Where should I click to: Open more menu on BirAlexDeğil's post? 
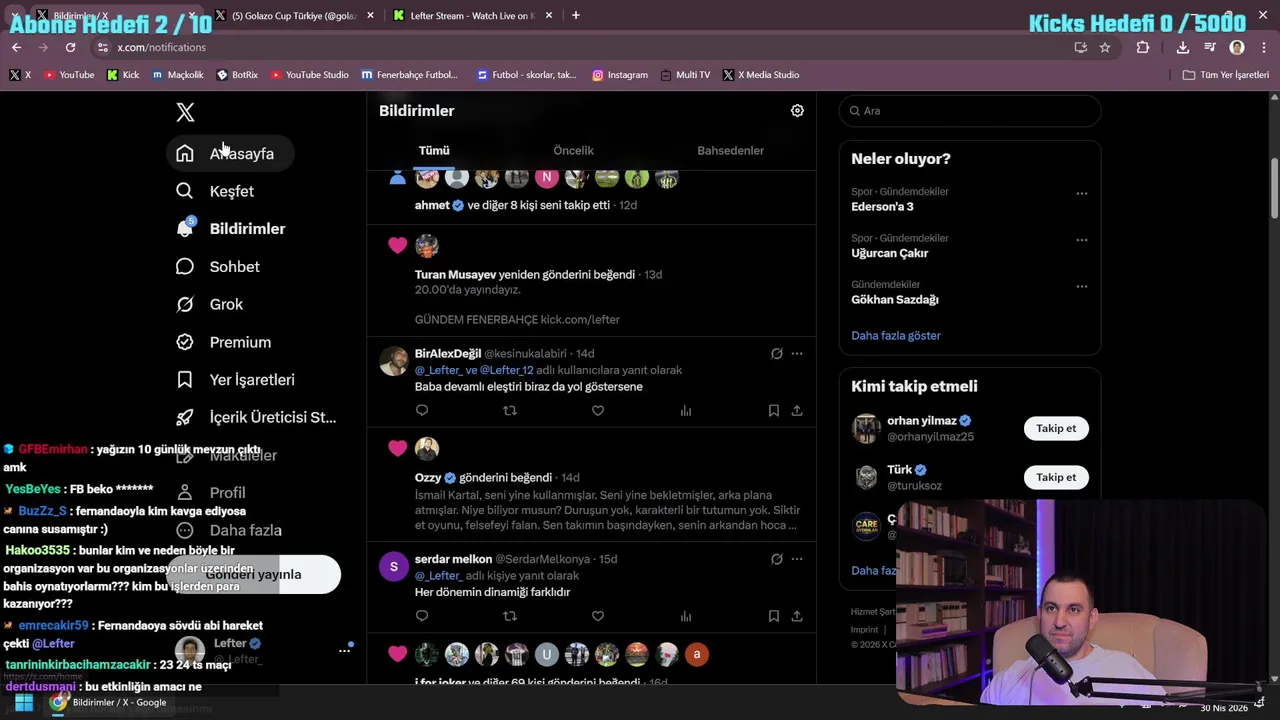coord(797,353)
